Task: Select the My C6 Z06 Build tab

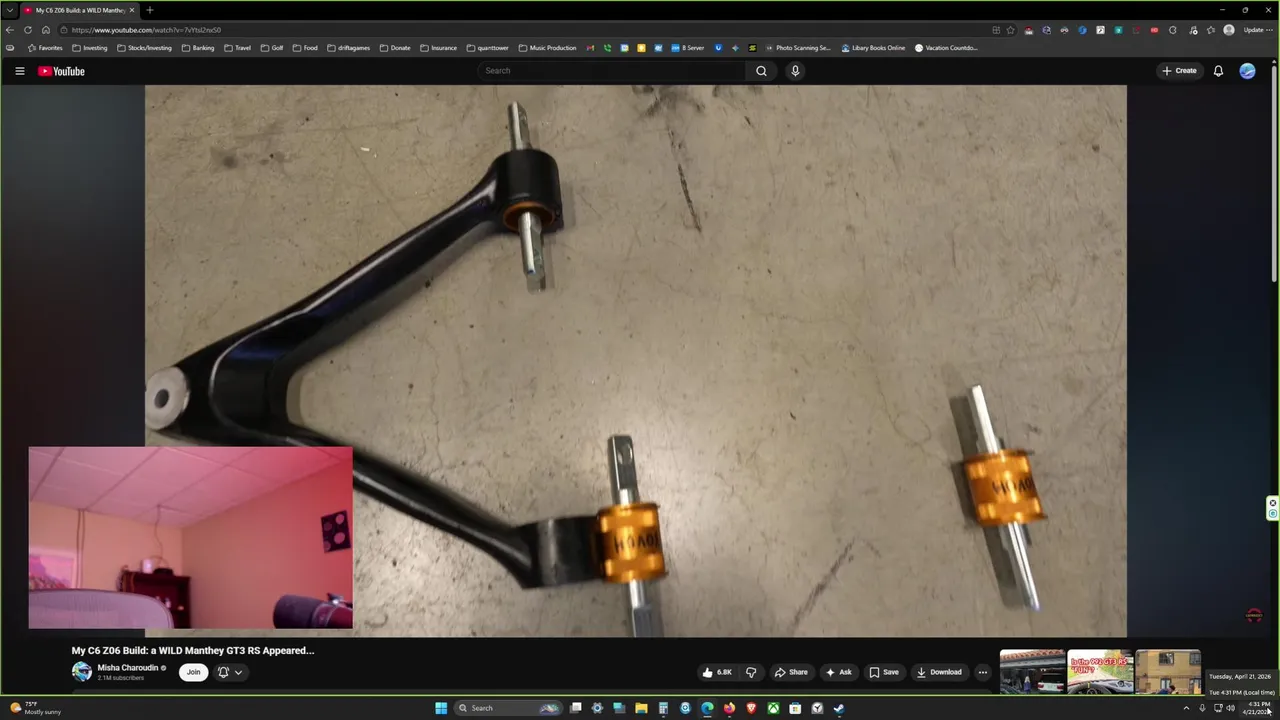Action: (78, 10)
